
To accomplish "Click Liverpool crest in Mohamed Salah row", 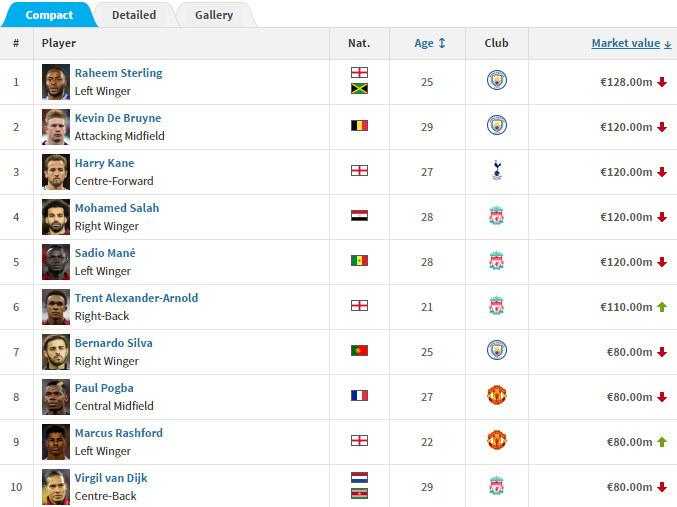I will (x=497, y=215).
